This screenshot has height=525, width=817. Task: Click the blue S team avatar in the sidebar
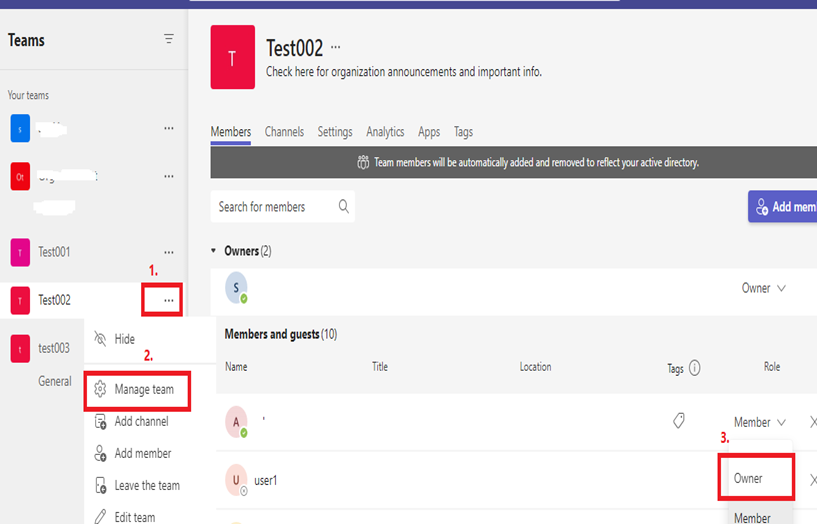[x=20, y=129]
